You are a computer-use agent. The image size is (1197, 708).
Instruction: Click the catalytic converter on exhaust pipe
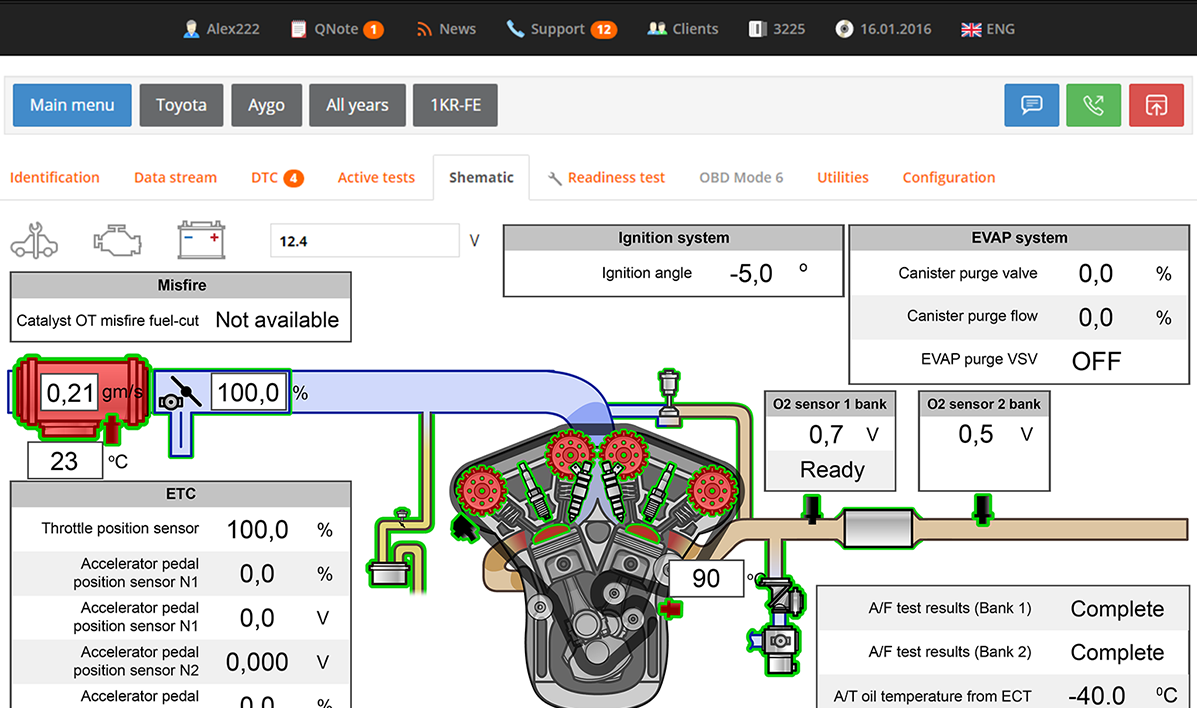(x=877, y=527)
